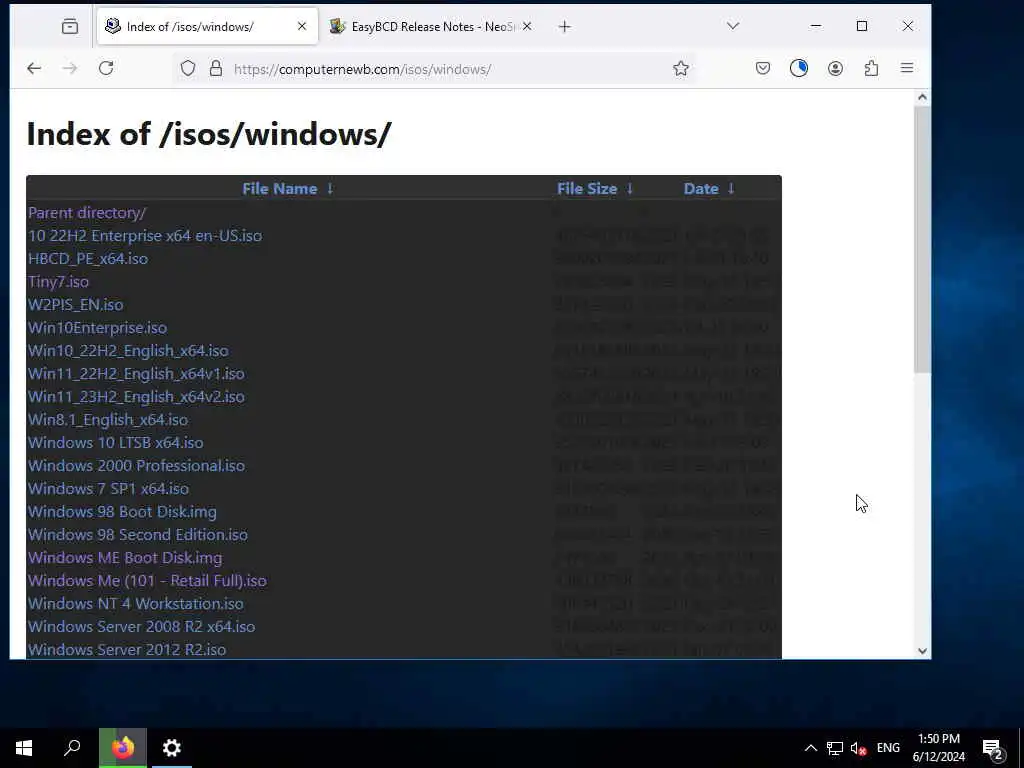Open Win10Enterprise.iso link

click(97, 328)
